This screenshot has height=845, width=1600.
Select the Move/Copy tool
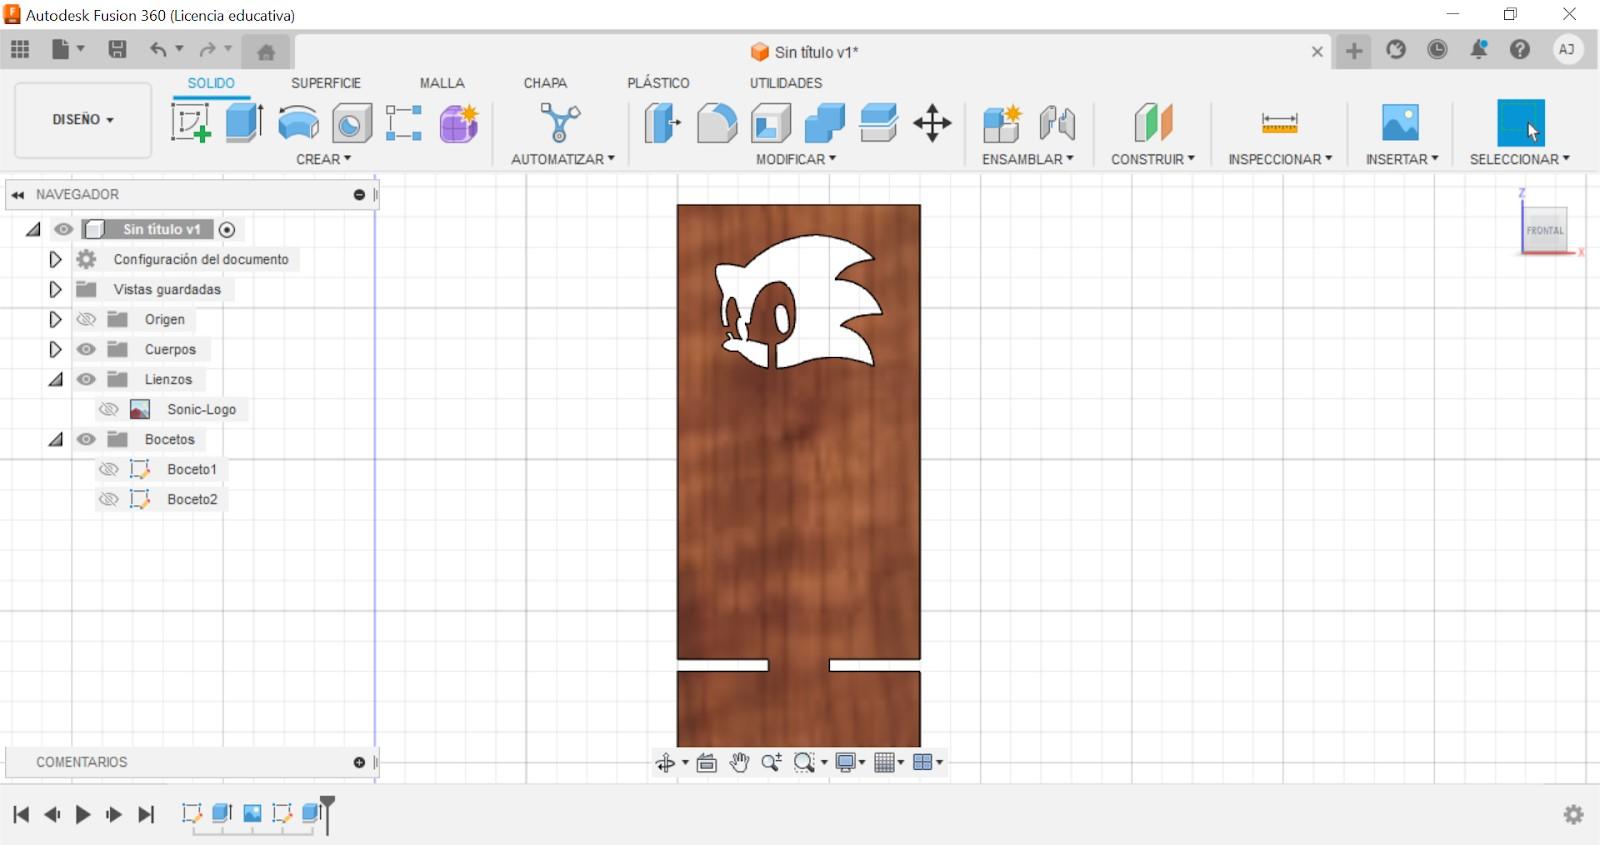pyautogui.click(x=932, y=123)
